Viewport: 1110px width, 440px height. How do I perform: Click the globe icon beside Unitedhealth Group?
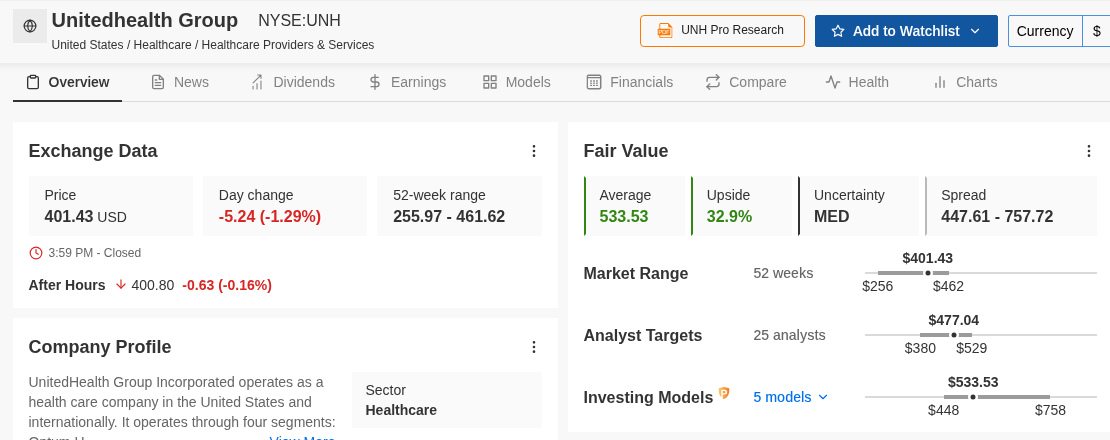point(30,26)
